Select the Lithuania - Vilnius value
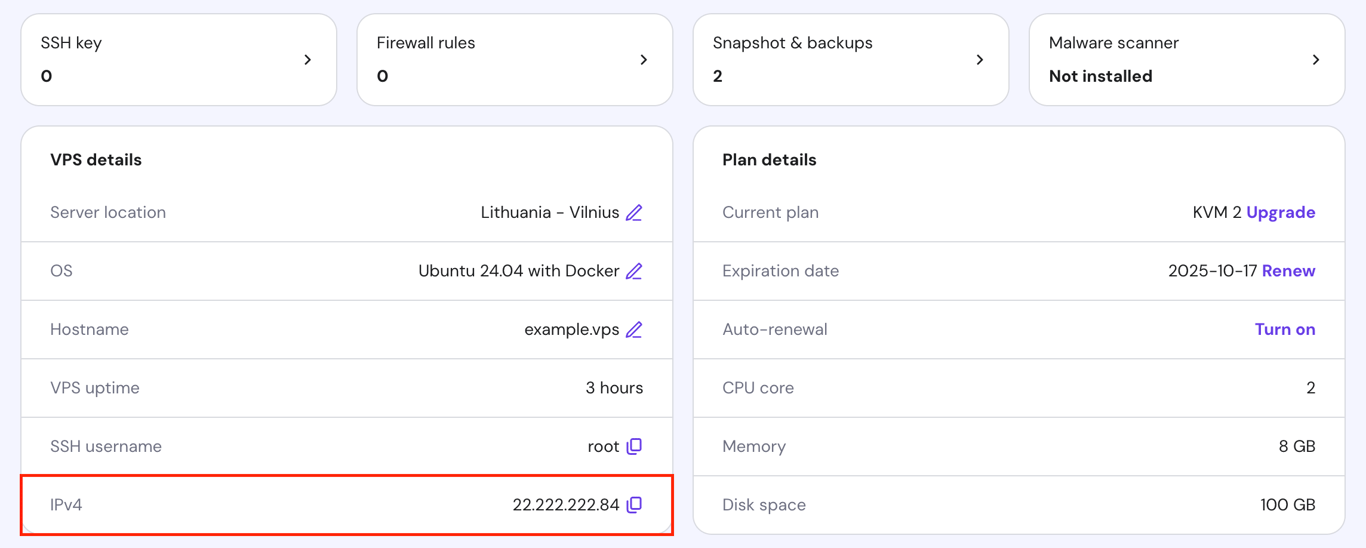Screen dimensions: 1366x548 550,212
